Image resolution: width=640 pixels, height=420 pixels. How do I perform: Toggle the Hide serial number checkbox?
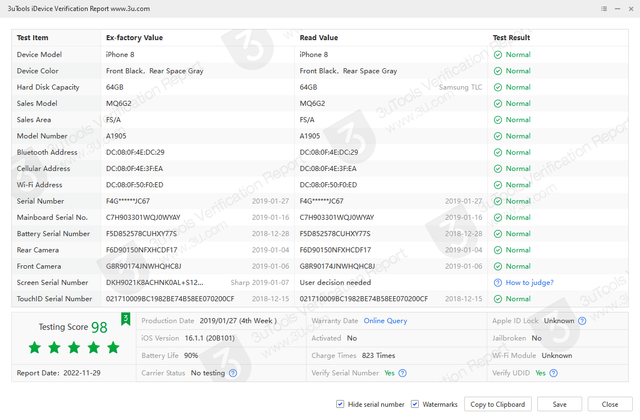[x=340, y=404]
